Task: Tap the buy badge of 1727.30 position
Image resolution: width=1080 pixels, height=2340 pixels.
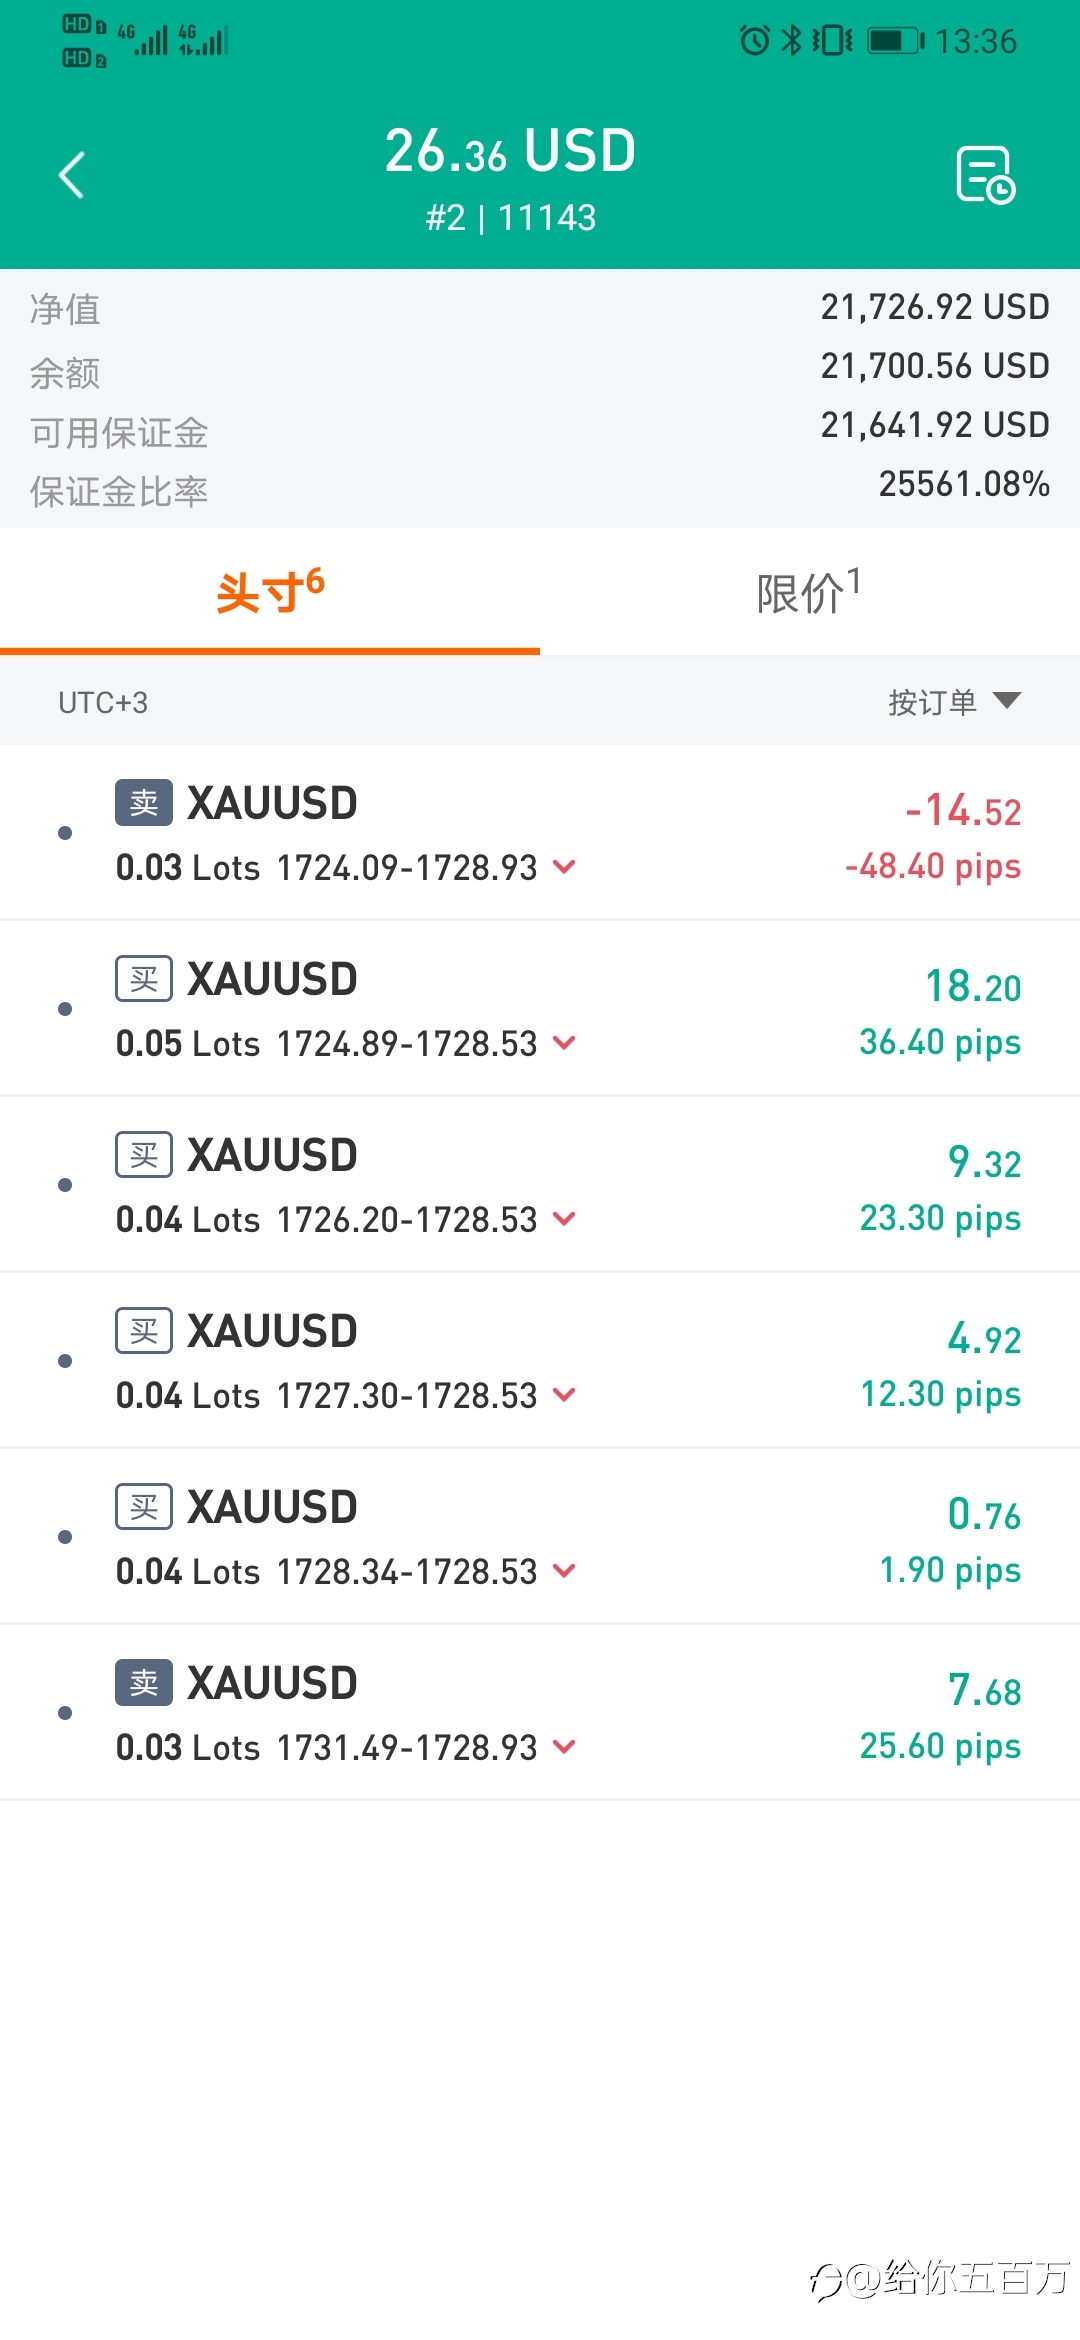Action: click(x=144, y=1330)
